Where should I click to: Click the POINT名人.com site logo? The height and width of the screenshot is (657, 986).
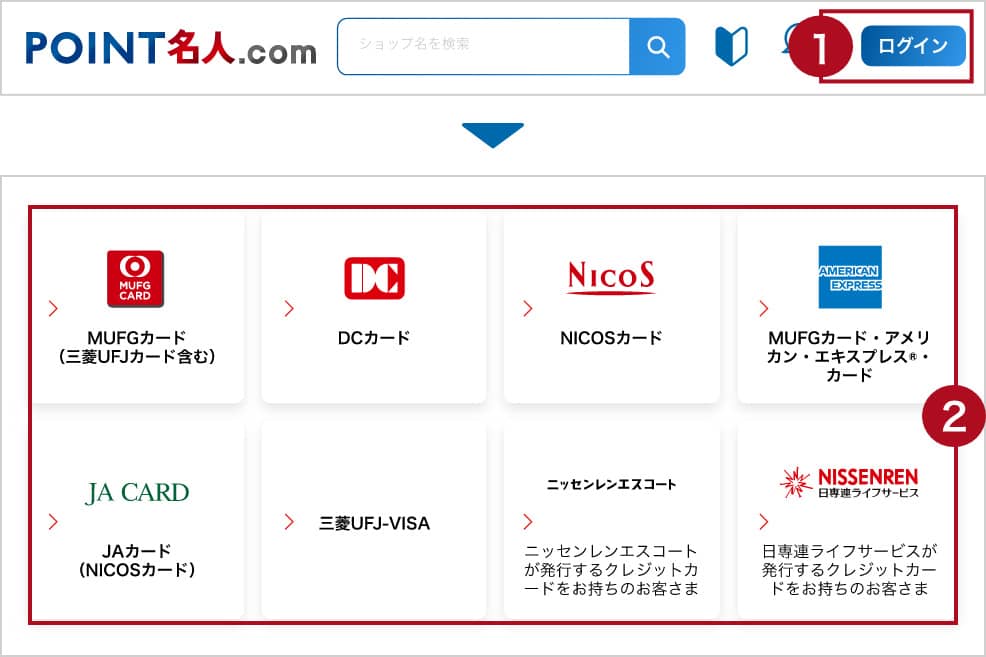click(171, 47)
